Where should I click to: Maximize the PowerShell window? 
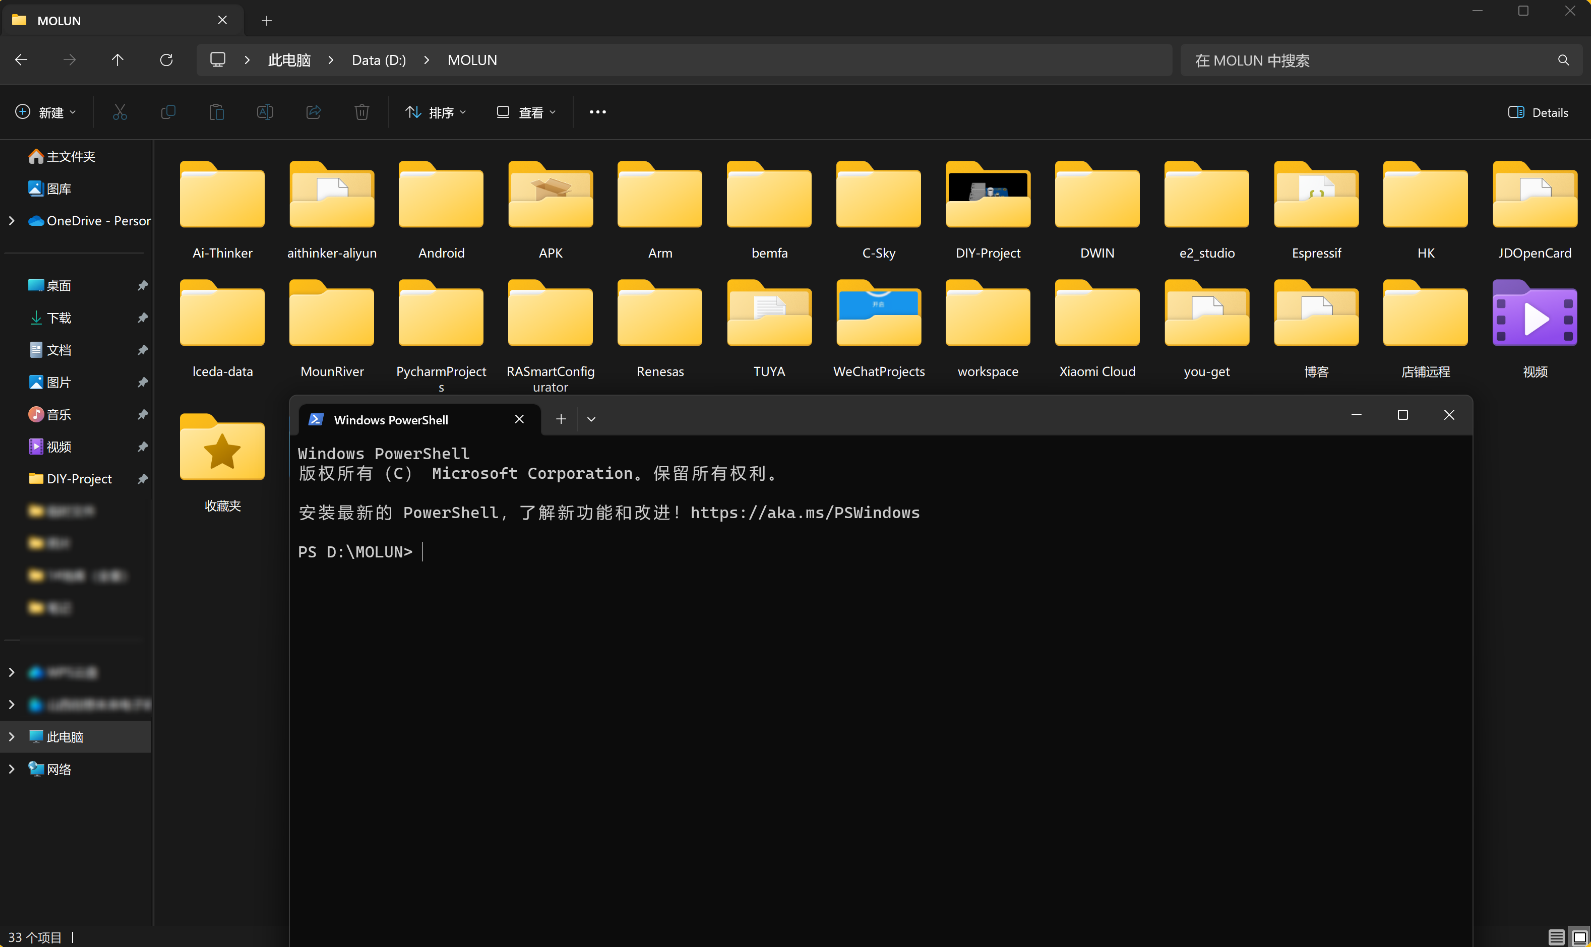coord(1403,415)
